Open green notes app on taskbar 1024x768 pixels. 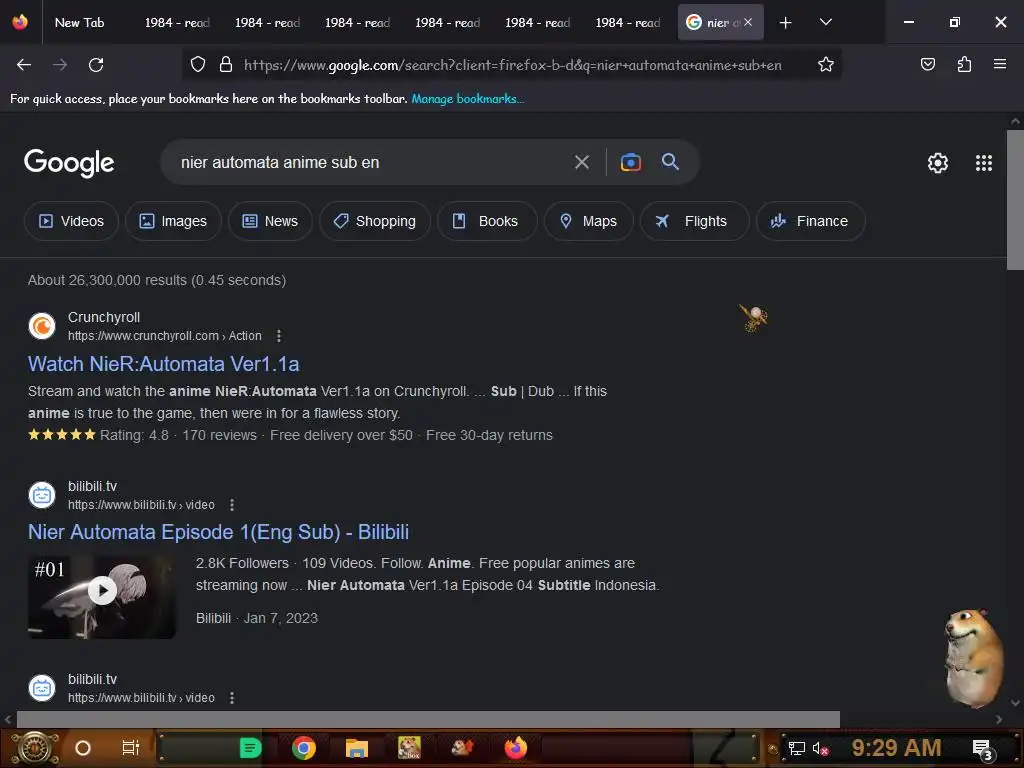point(250,748)
